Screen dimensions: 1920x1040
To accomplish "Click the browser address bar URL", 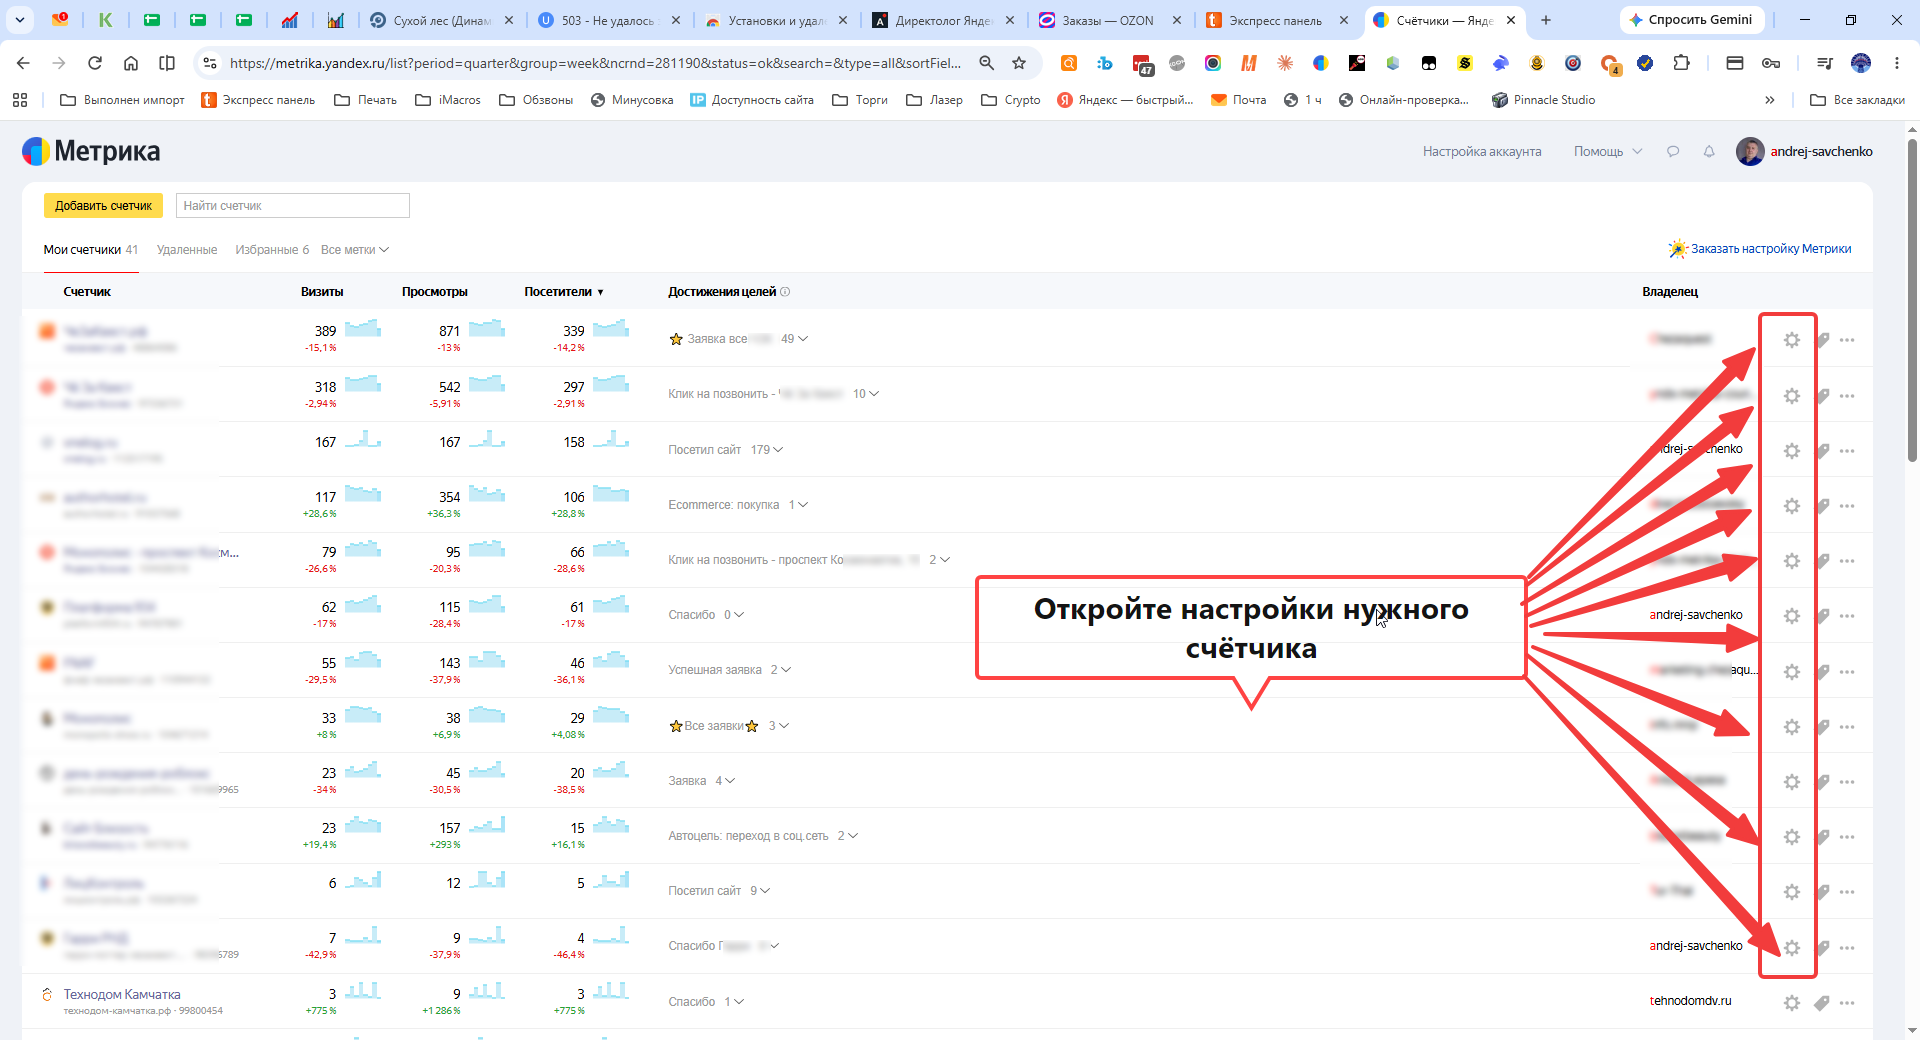I will click(x=595, y=63).
